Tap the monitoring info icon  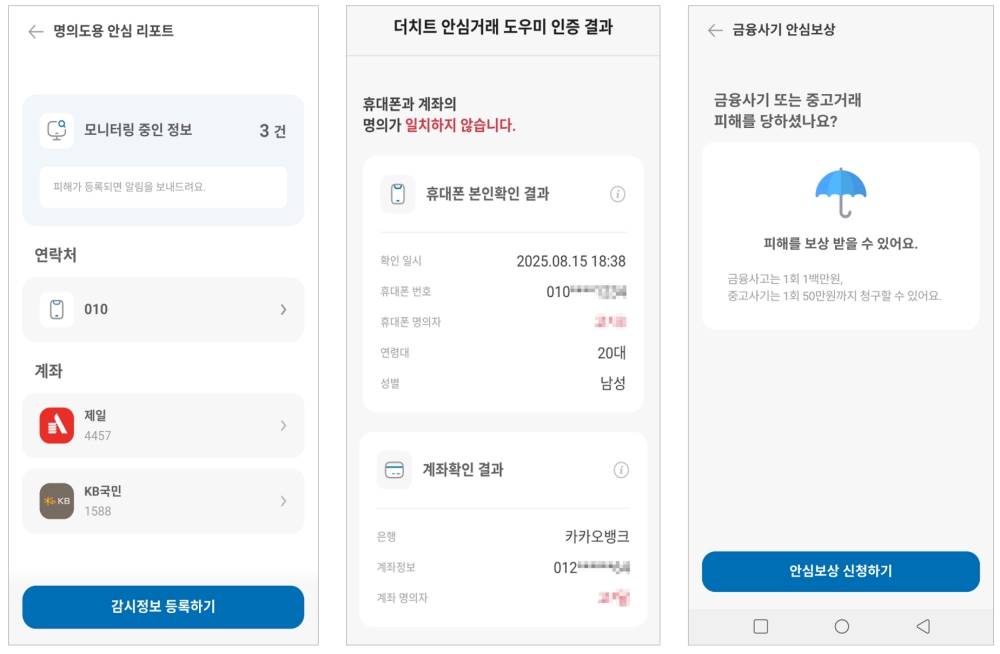57,131
